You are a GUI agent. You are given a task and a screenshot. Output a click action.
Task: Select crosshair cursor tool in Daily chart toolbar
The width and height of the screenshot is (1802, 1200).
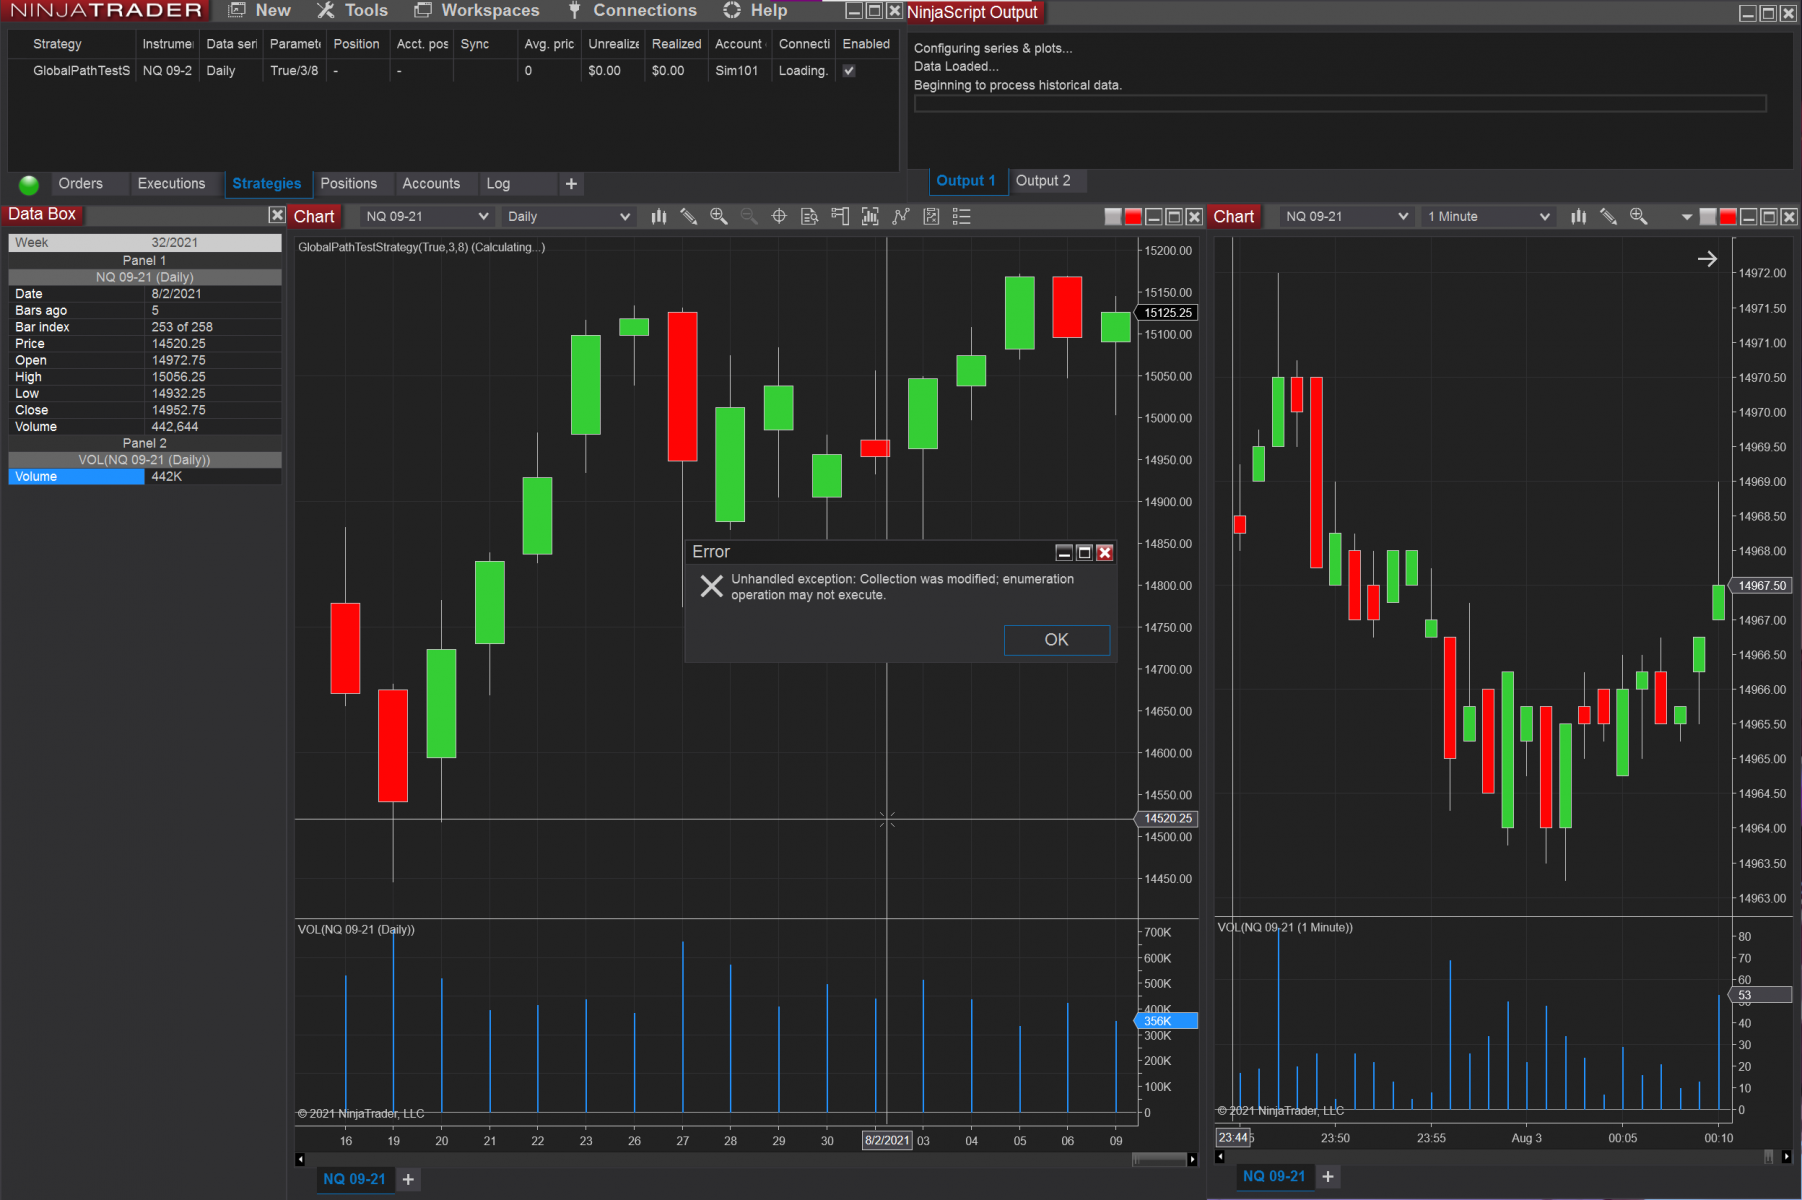[779, 216]
